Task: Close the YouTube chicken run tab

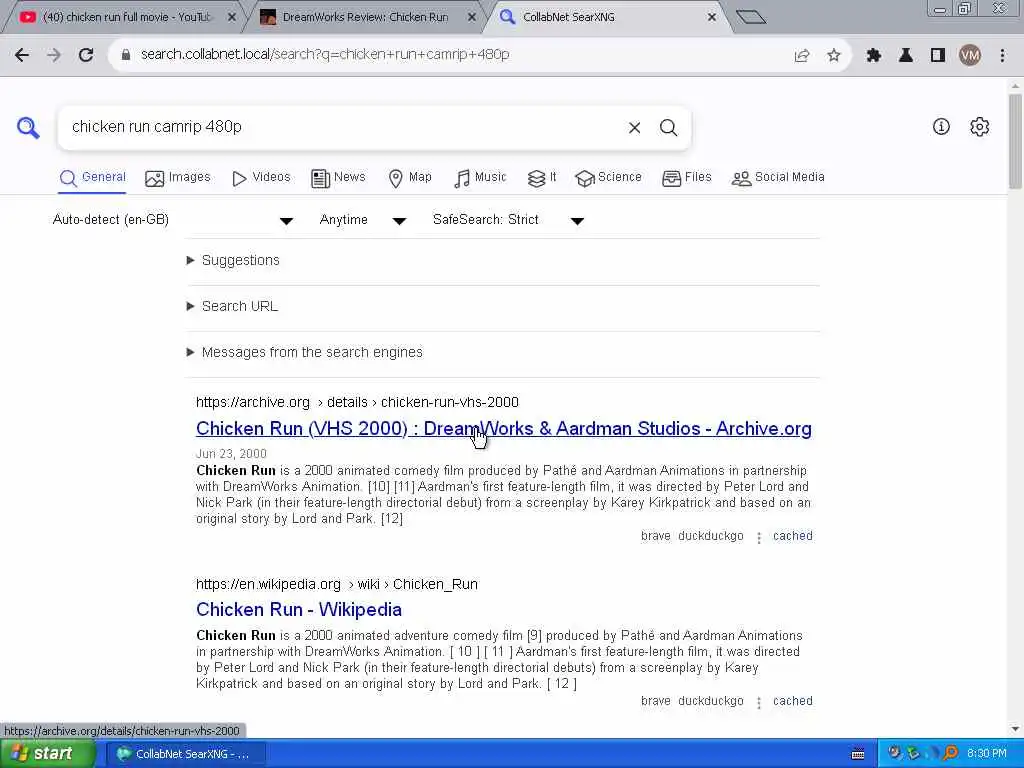Action: (x=231, y=18)
